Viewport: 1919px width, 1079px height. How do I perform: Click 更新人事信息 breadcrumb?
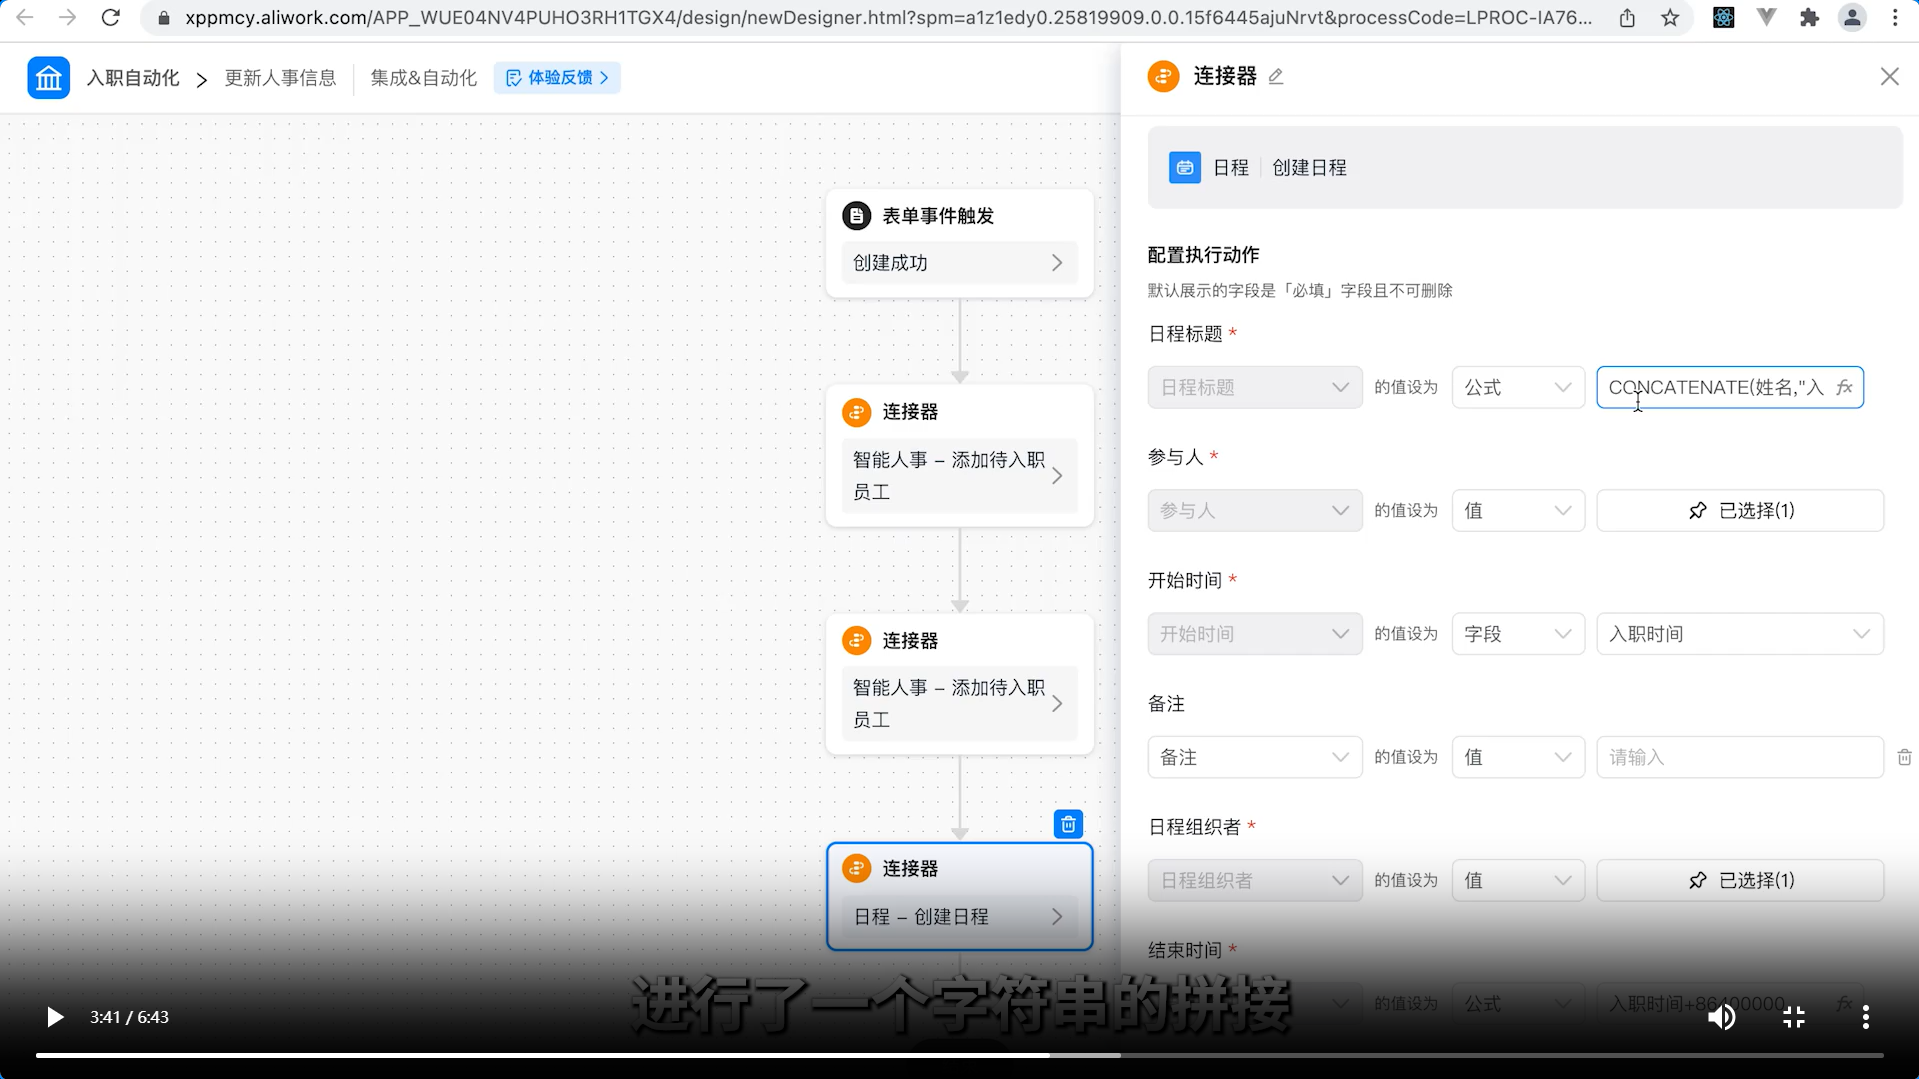(280, 78)
